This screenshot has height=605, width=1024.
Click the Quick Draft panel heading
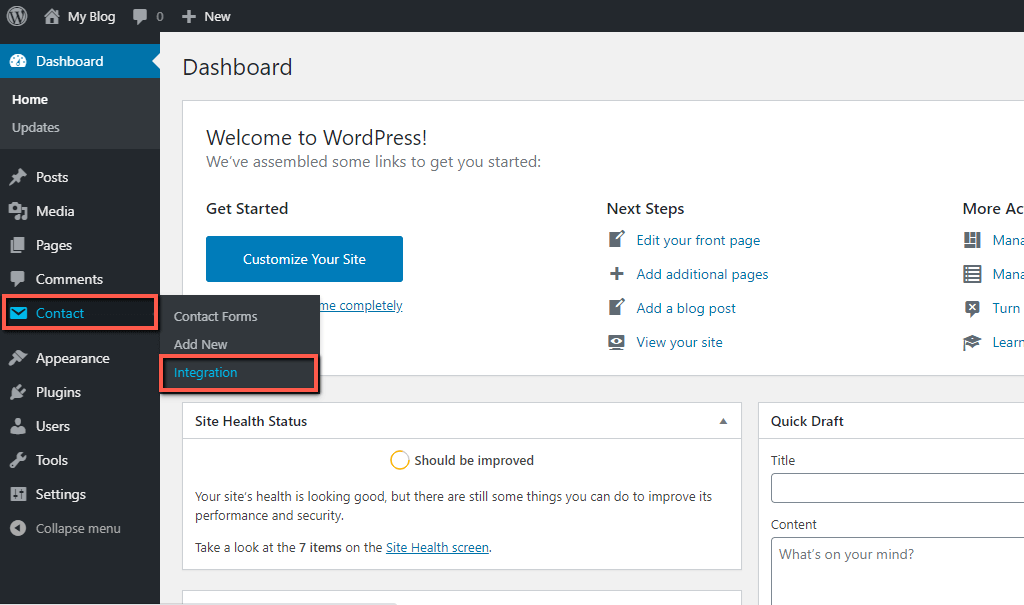tap(807, 421)
